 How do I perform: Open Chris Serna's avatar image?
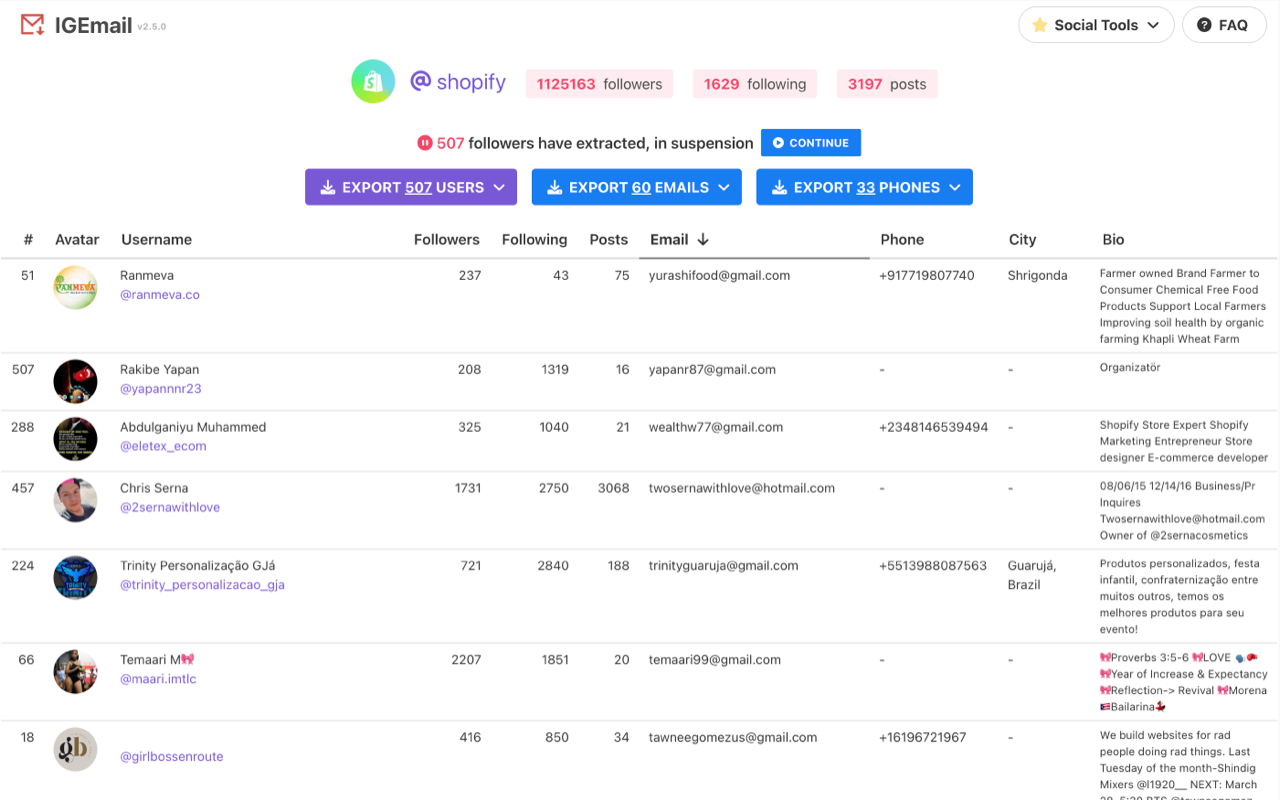tap(75, 500)
